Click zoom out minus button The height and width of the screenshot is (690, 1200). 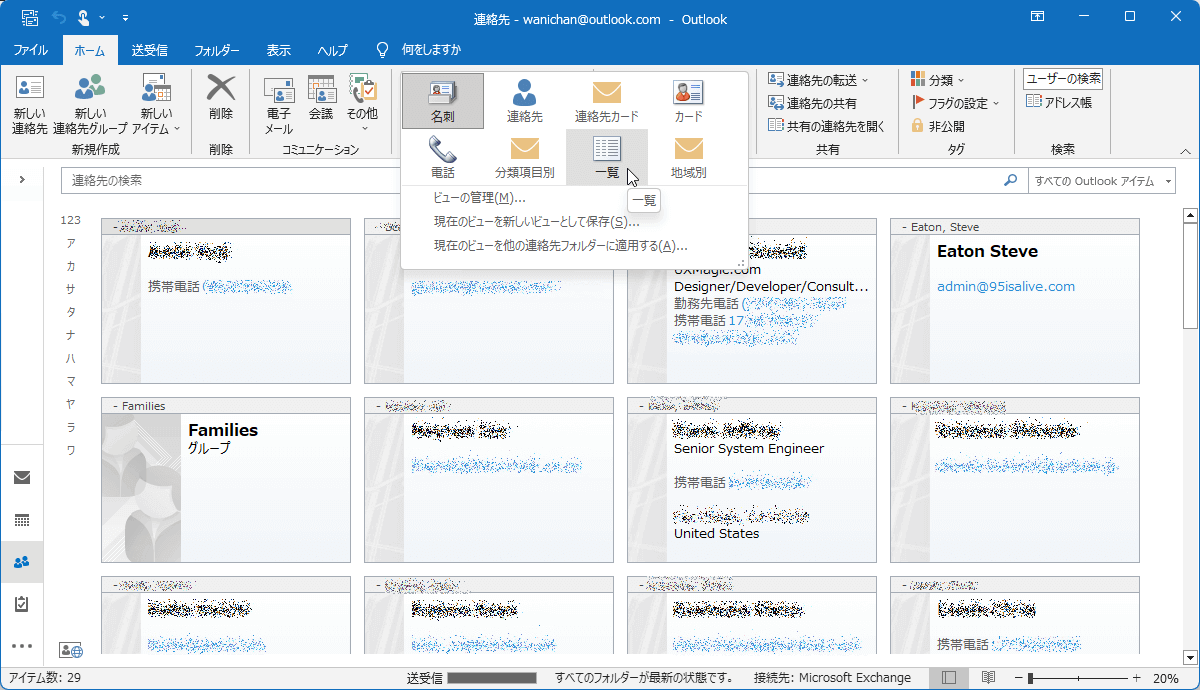click(1018, 678)
